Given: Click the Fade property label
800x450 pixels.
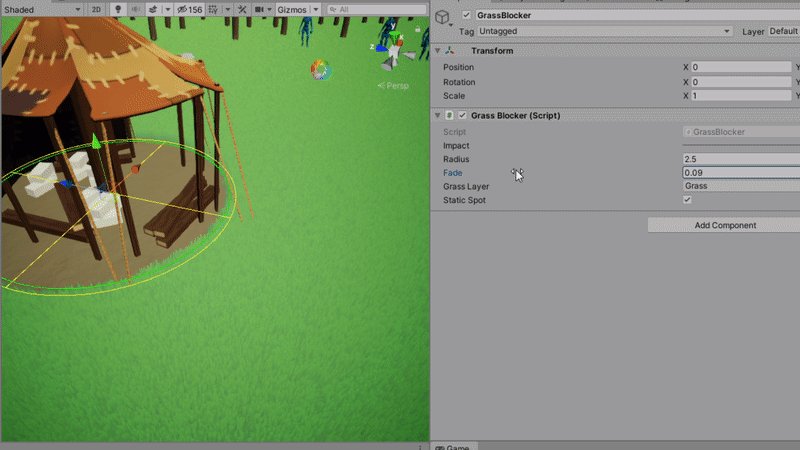Looking at the screenshot, I should point(453,173).
